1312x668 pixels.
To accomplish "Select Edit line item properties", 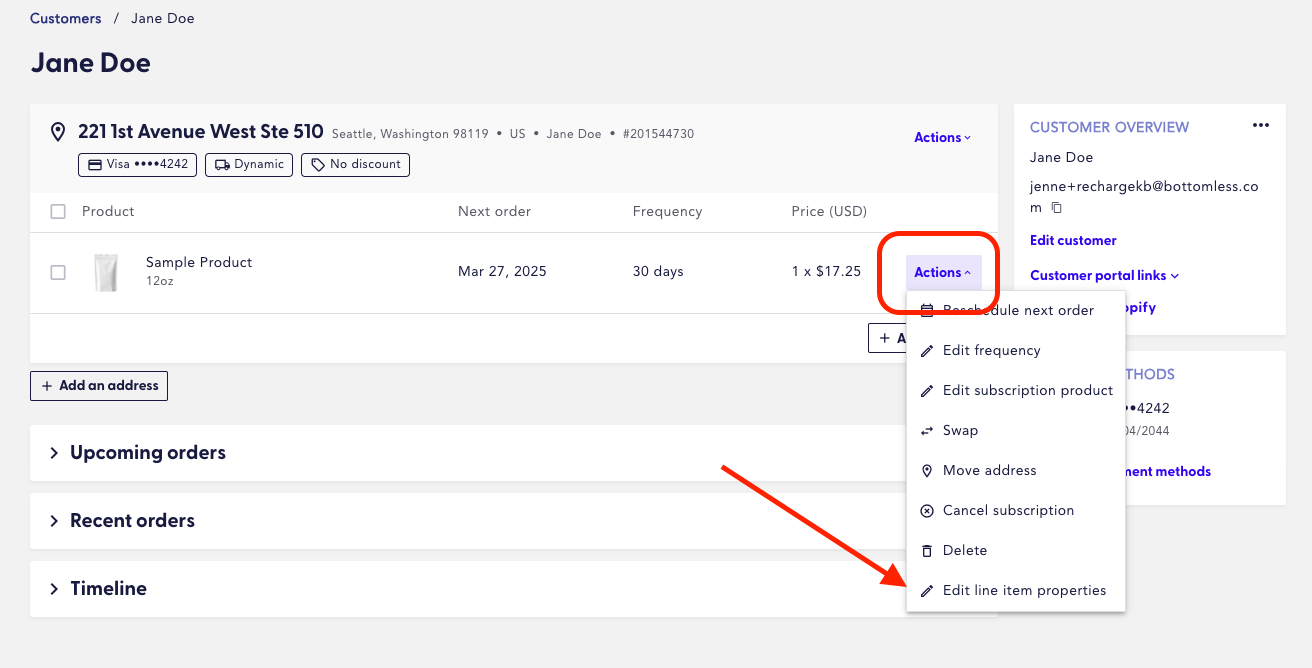I will [x=1024, y=591].
